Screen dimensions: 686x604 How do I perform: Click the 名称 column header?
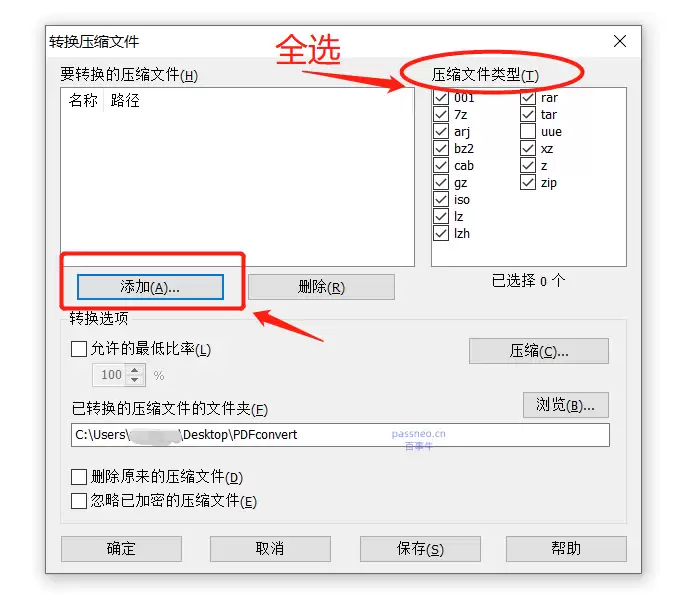coord(83,101)
